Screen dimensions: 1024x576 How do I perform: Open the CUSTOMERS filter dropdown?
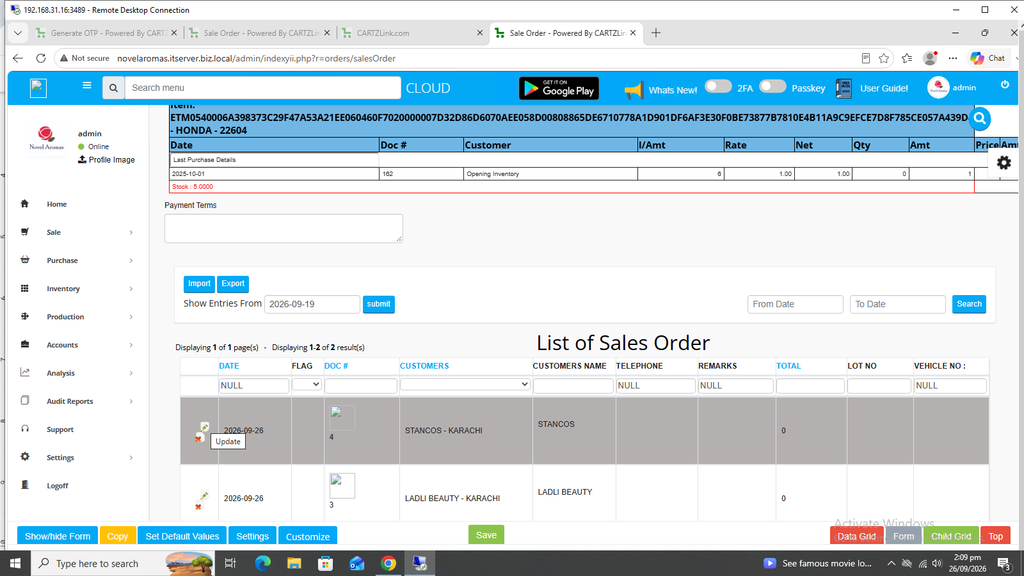(464, 385)
